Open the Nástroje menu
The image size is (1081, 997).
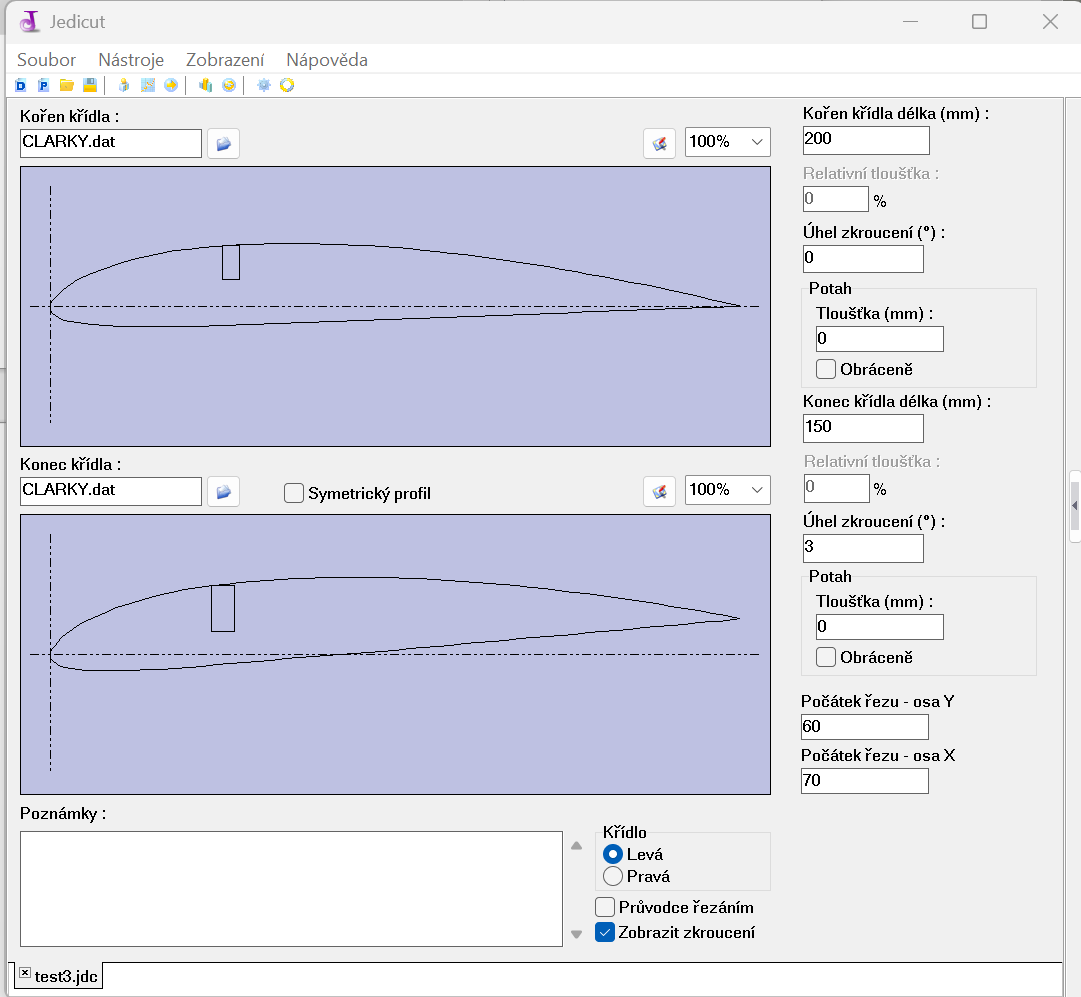(x=131, y=60)
